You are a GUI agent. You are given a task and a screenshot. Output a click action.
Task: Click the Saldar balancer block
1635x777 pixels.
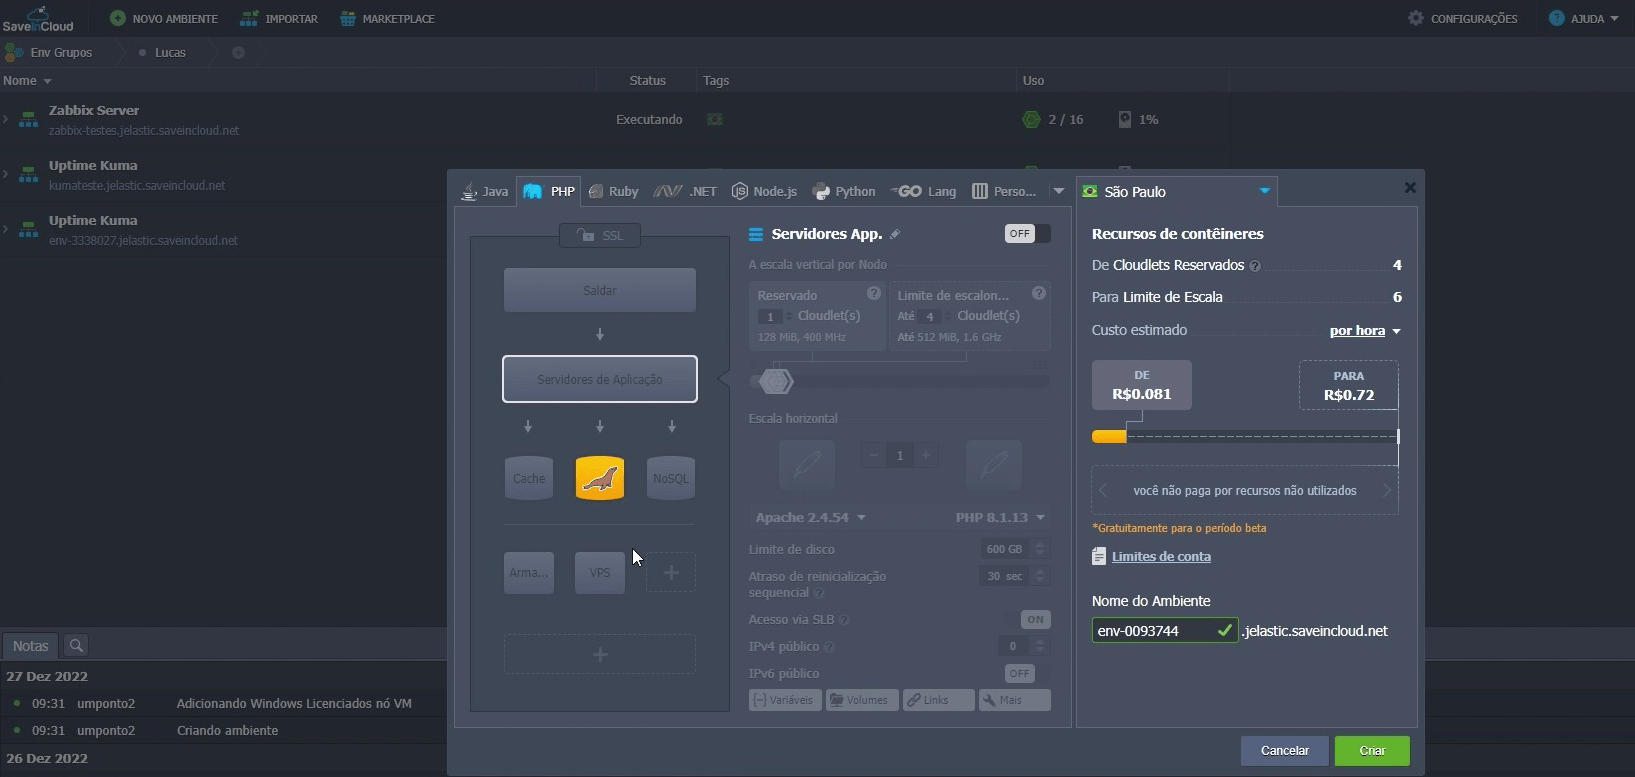600,290
